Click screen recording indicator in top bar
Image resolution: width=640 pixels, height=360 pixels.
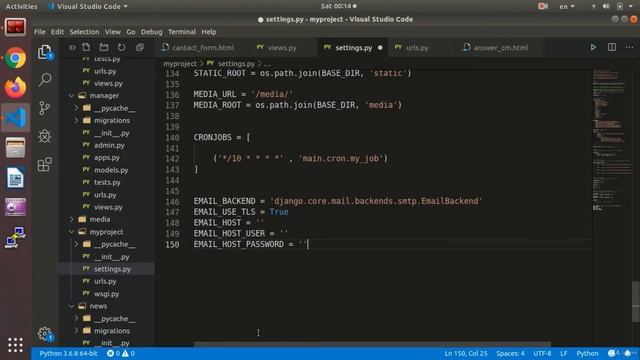click(542, 7)
